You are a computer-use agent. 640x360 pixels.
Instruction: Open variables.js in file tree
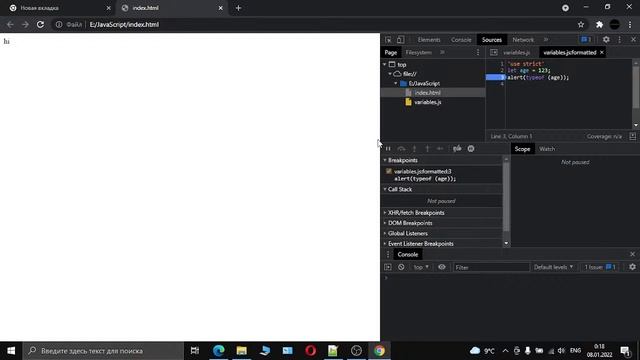click(x=427, y=102)
